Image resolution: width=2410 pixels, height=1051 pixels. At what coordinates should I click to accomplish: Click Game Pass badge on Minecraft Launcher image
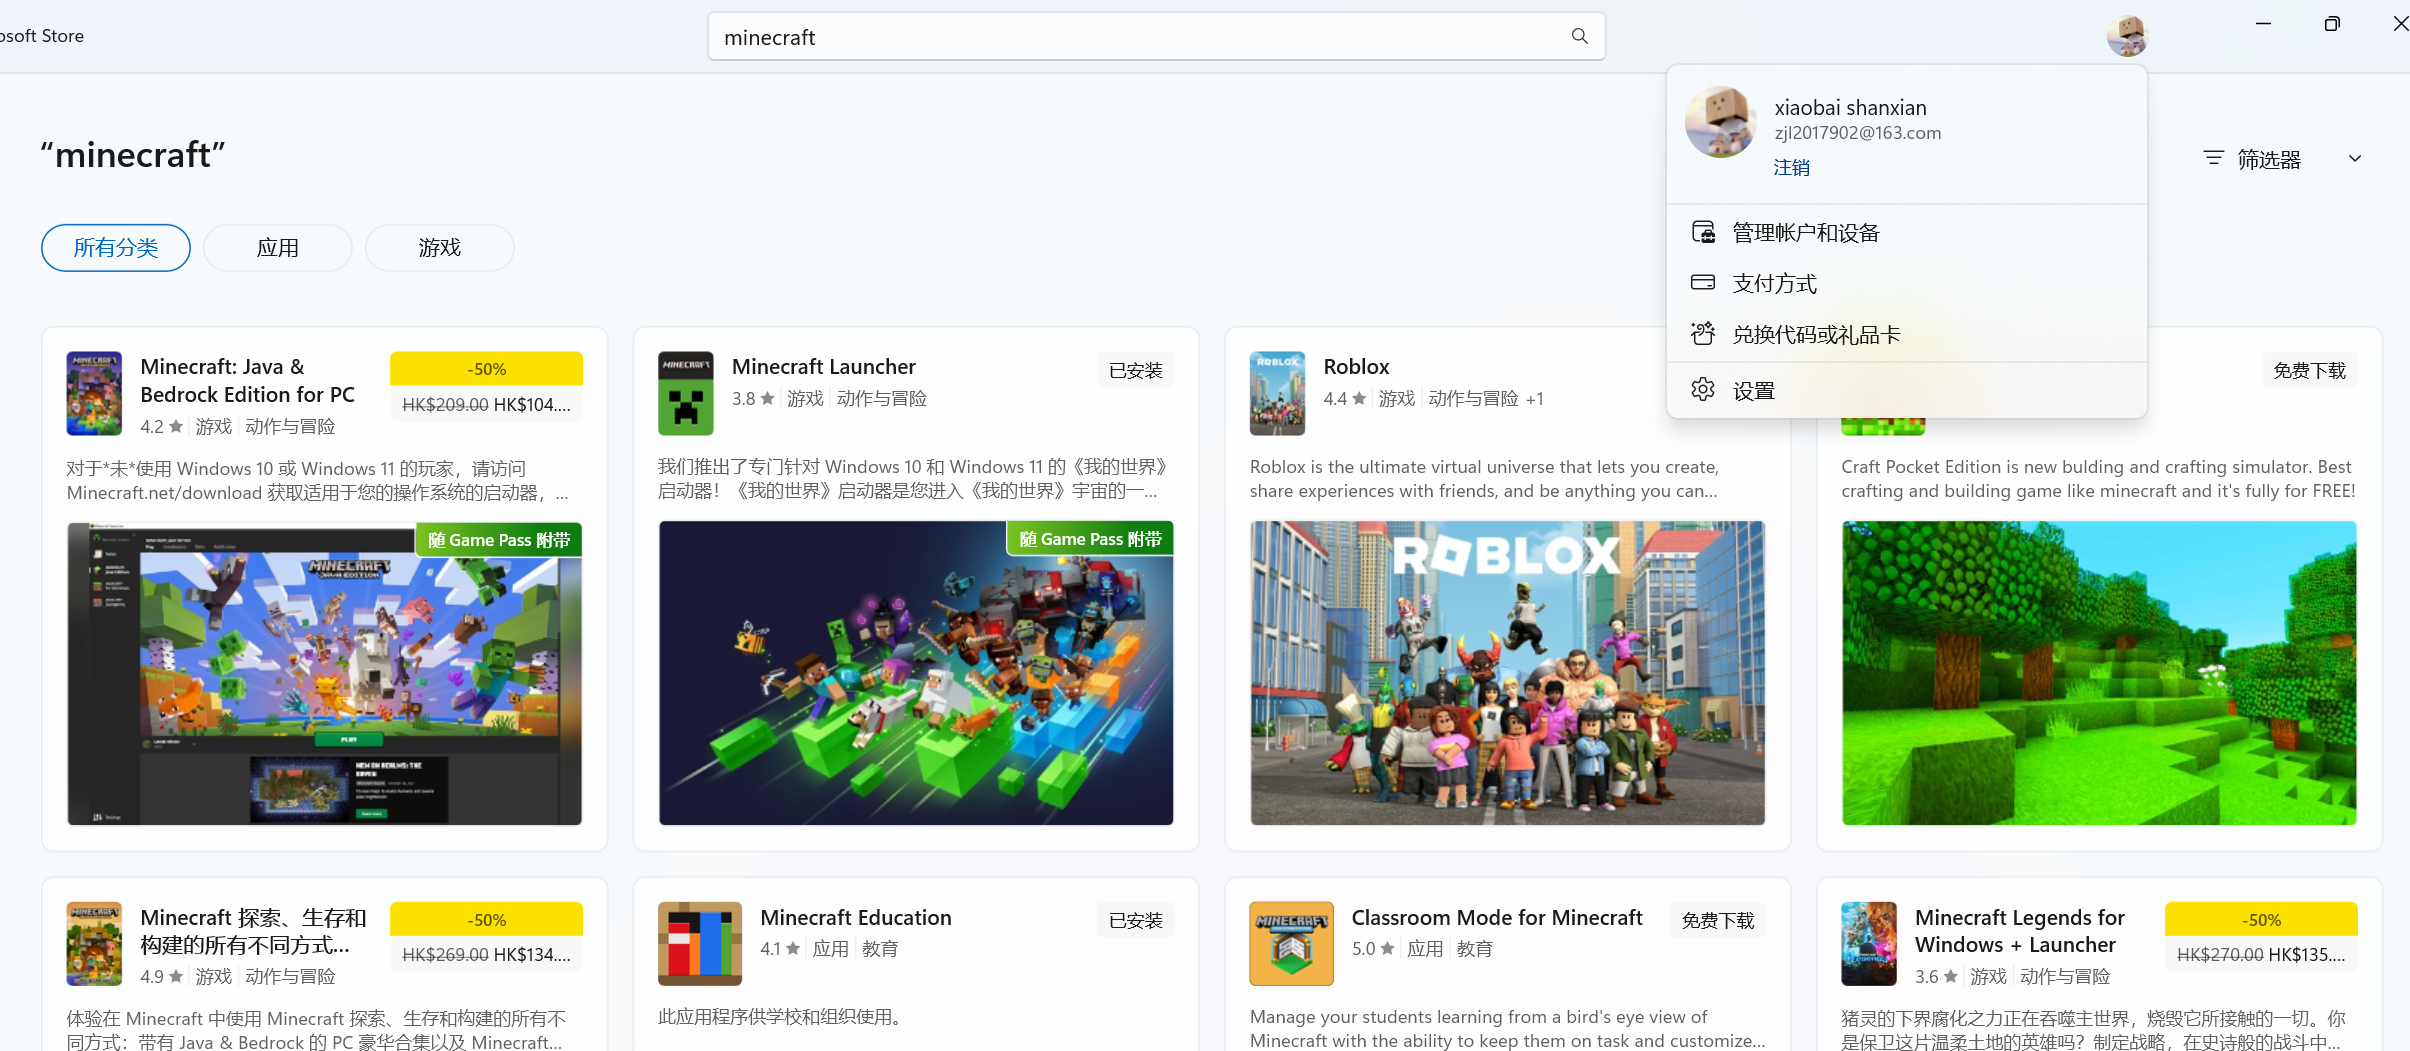[1090, 539]
